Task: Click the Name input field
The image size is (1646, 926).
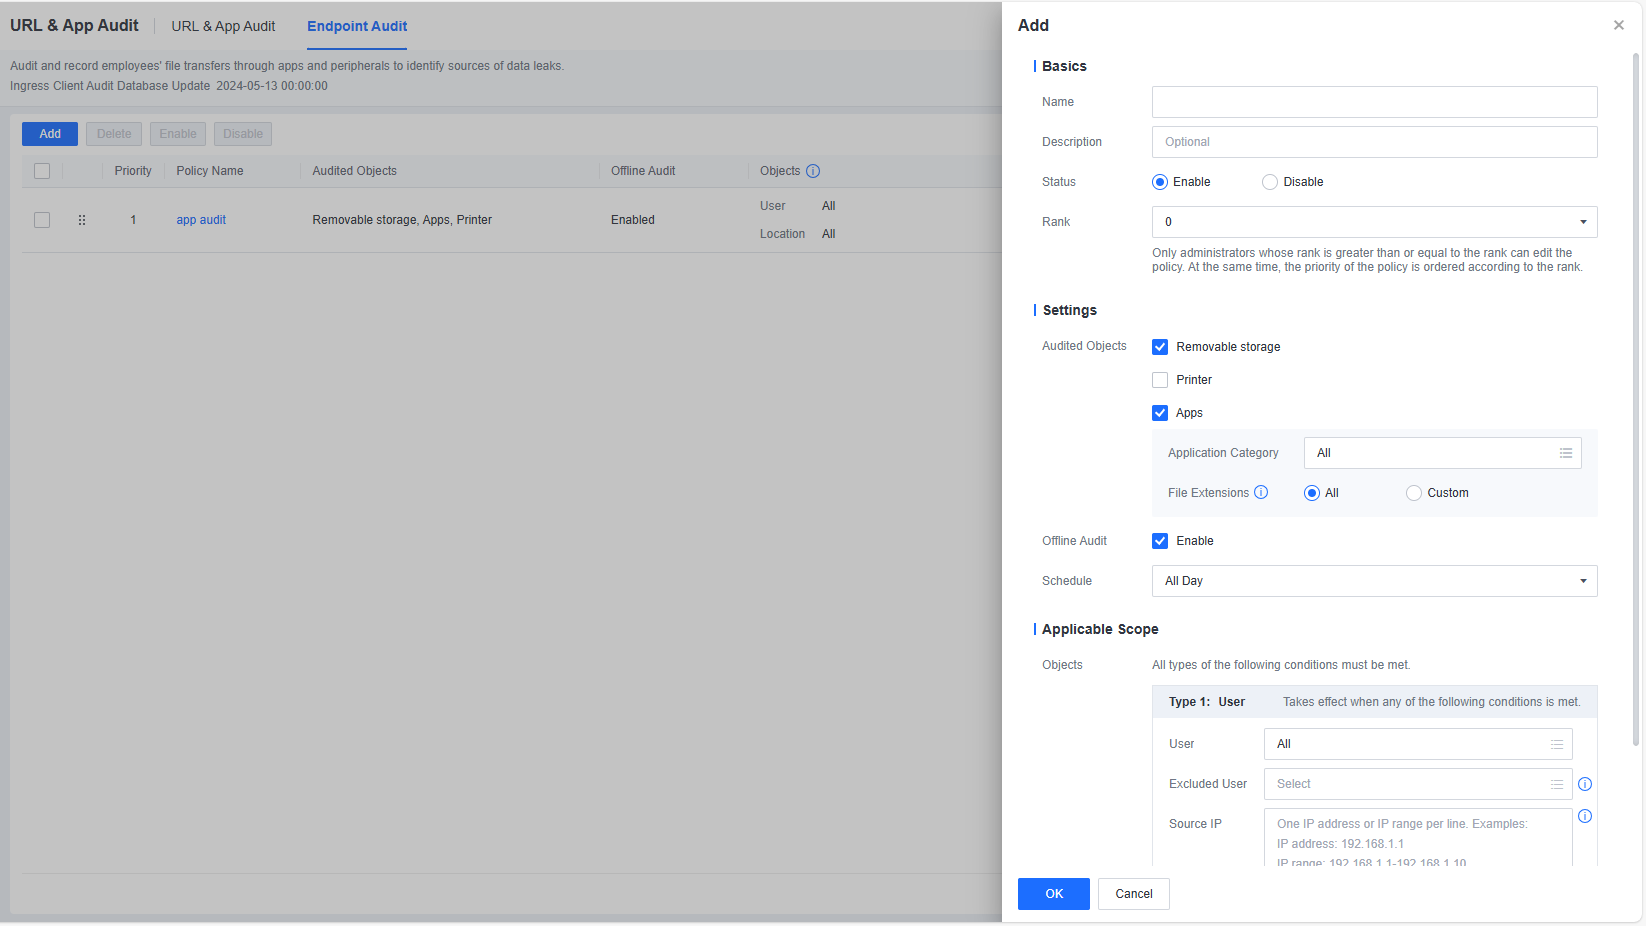Action: click(x=1374, y=102)
